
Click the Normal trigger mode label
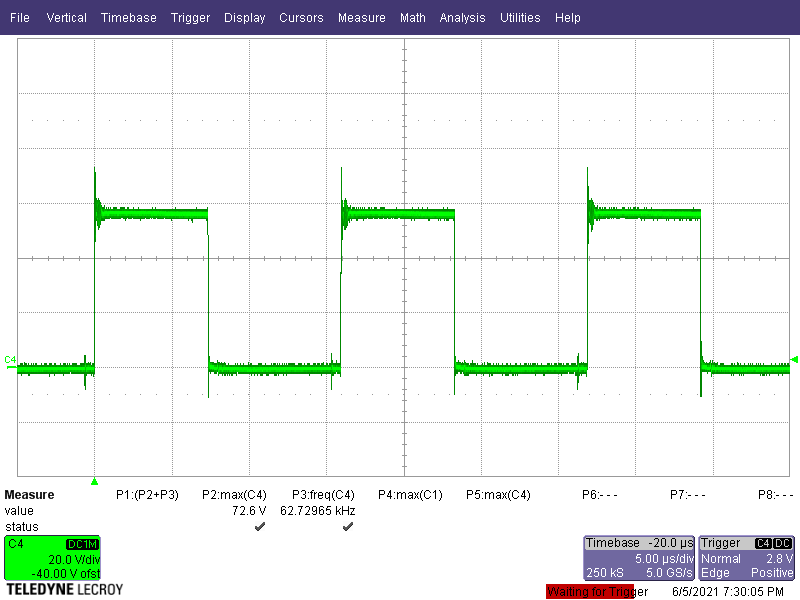(x=721, y=559)
